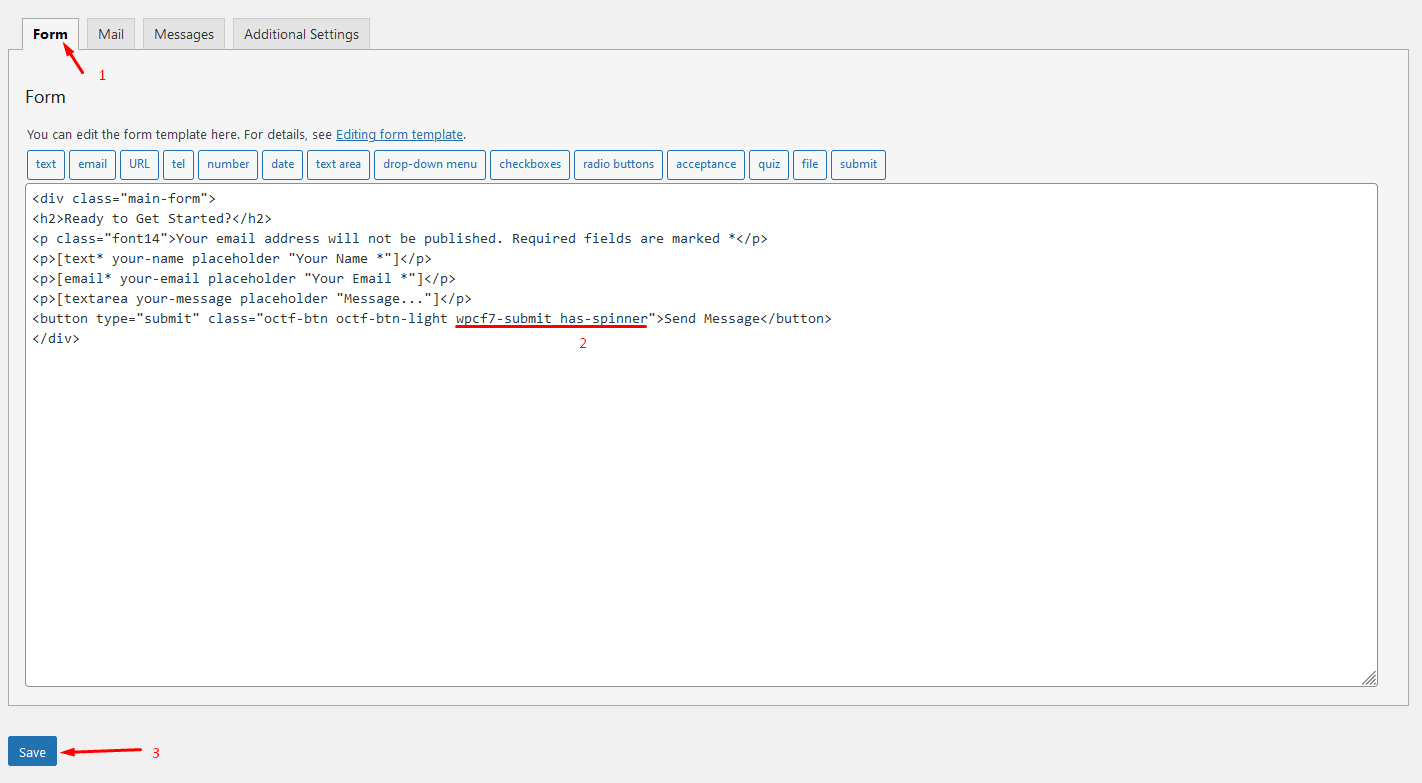Open the Messages tab

(184, 34)
